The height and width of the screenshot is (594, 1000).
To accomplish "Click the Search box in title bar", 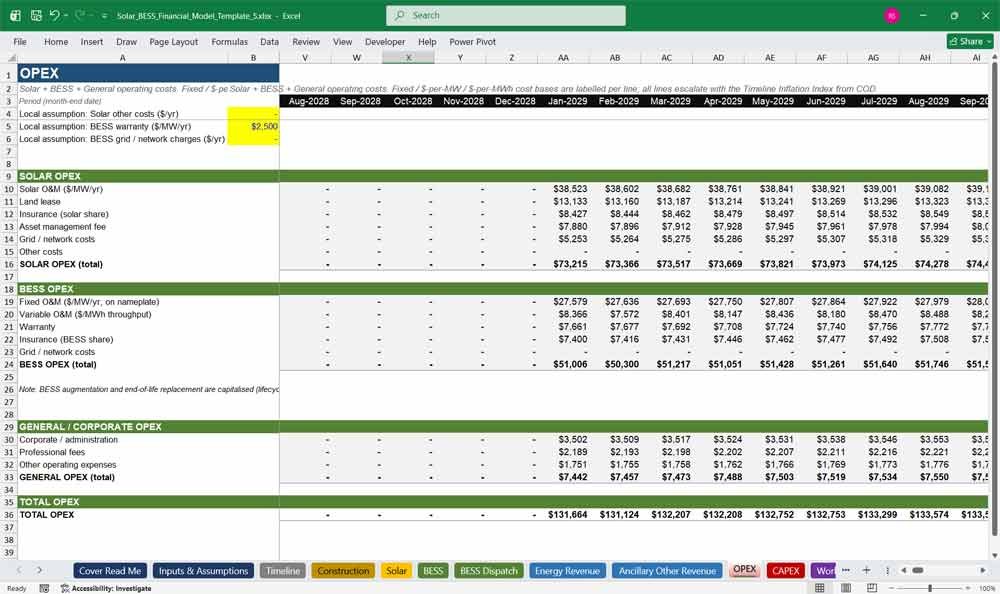I will [505, 15].
